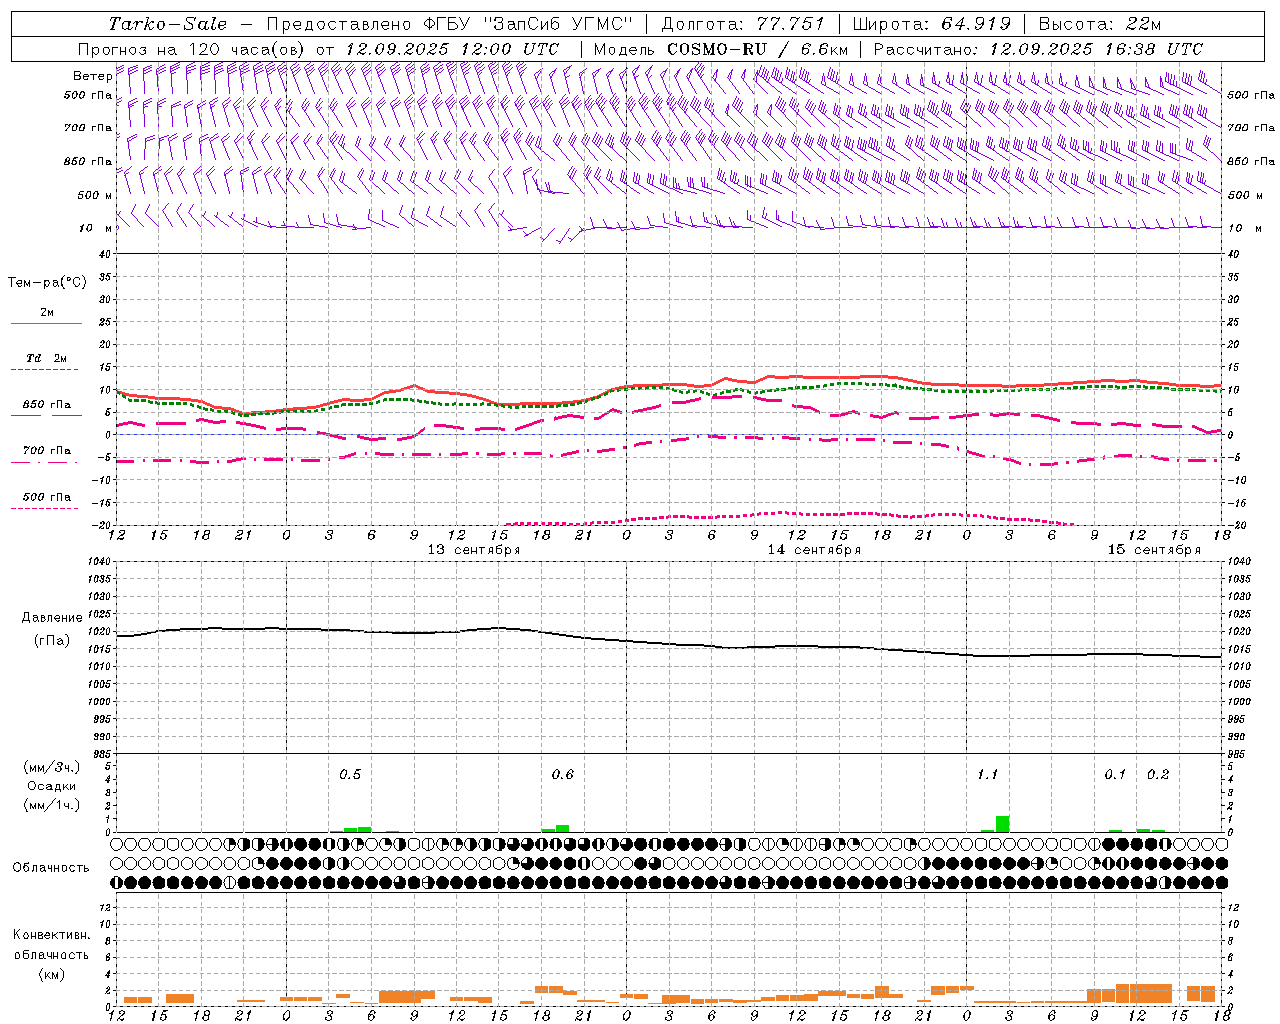Click the "(гПа)" unit label under Давление

pyautogui.click(x=51, y=640)
